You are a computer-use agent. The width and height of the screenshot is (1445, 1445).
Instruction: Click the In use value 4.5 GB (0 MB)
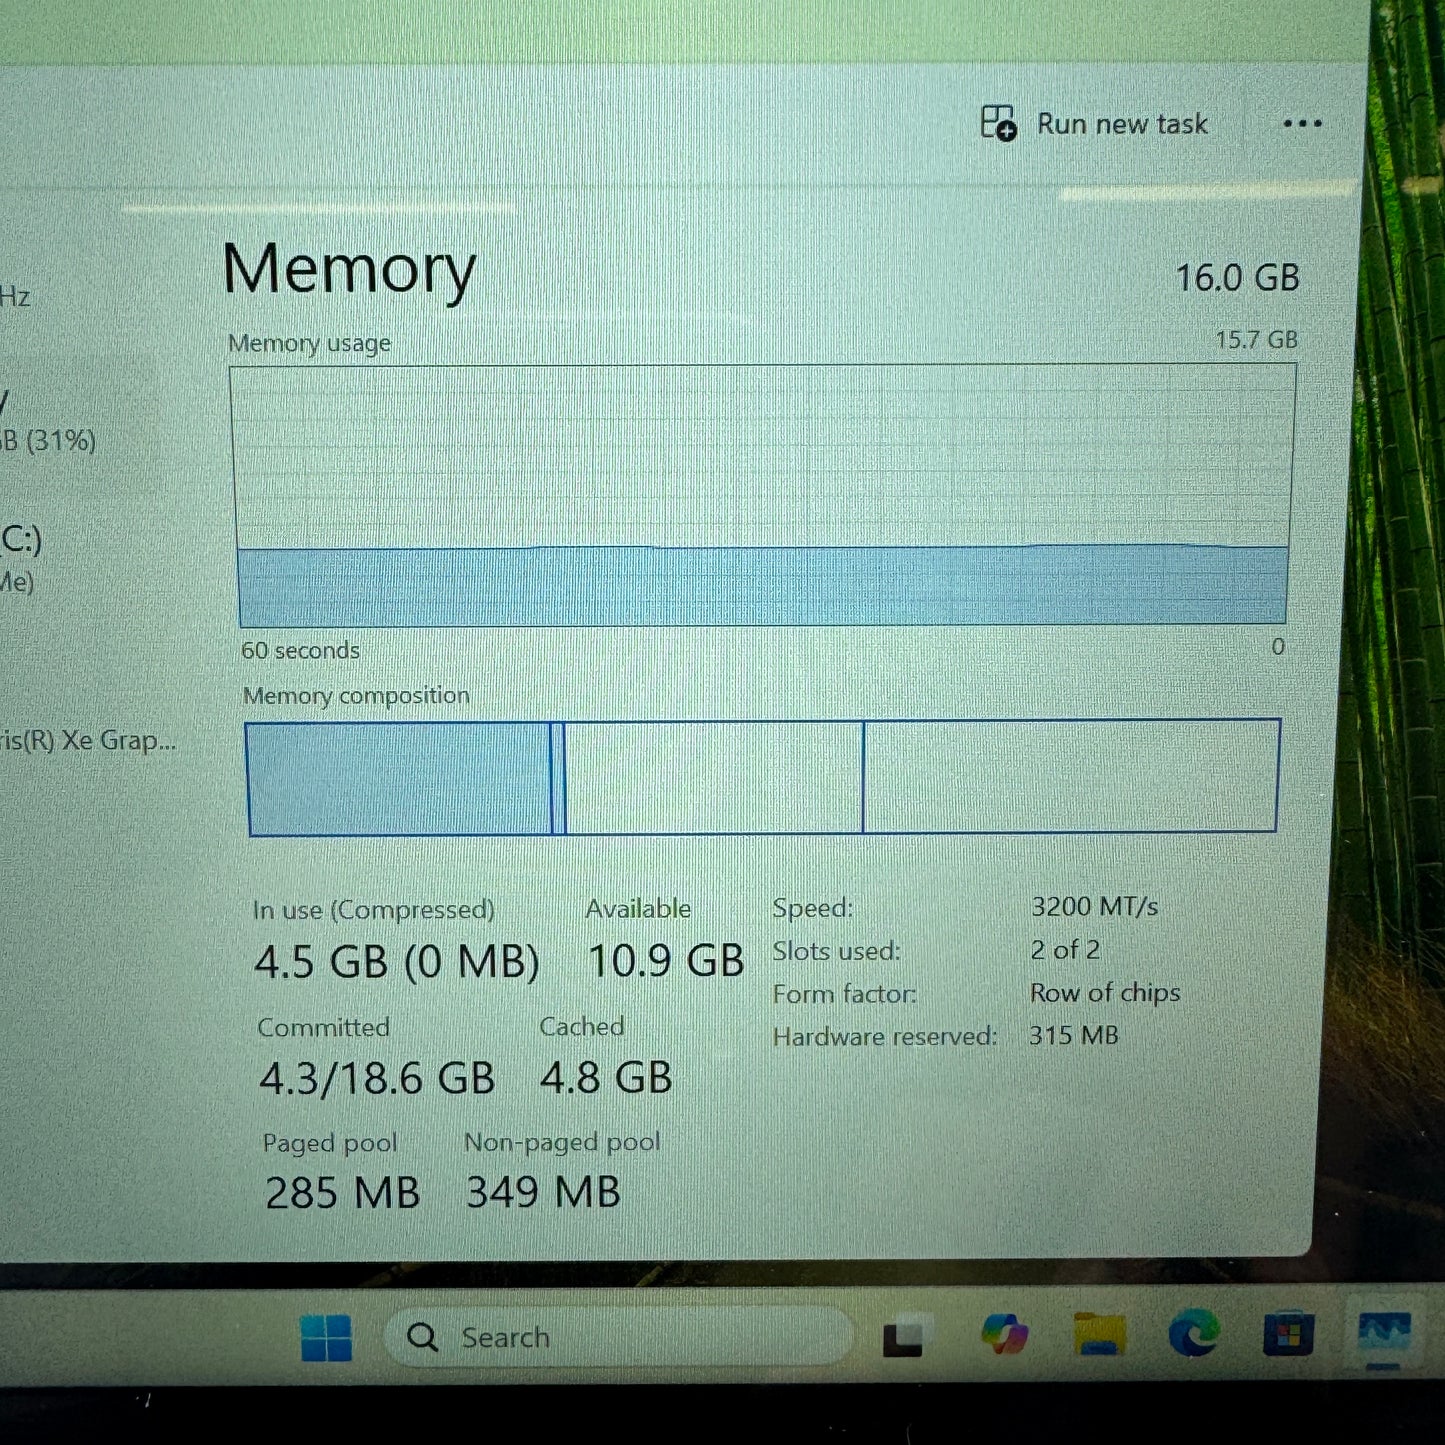coord(396,962)
